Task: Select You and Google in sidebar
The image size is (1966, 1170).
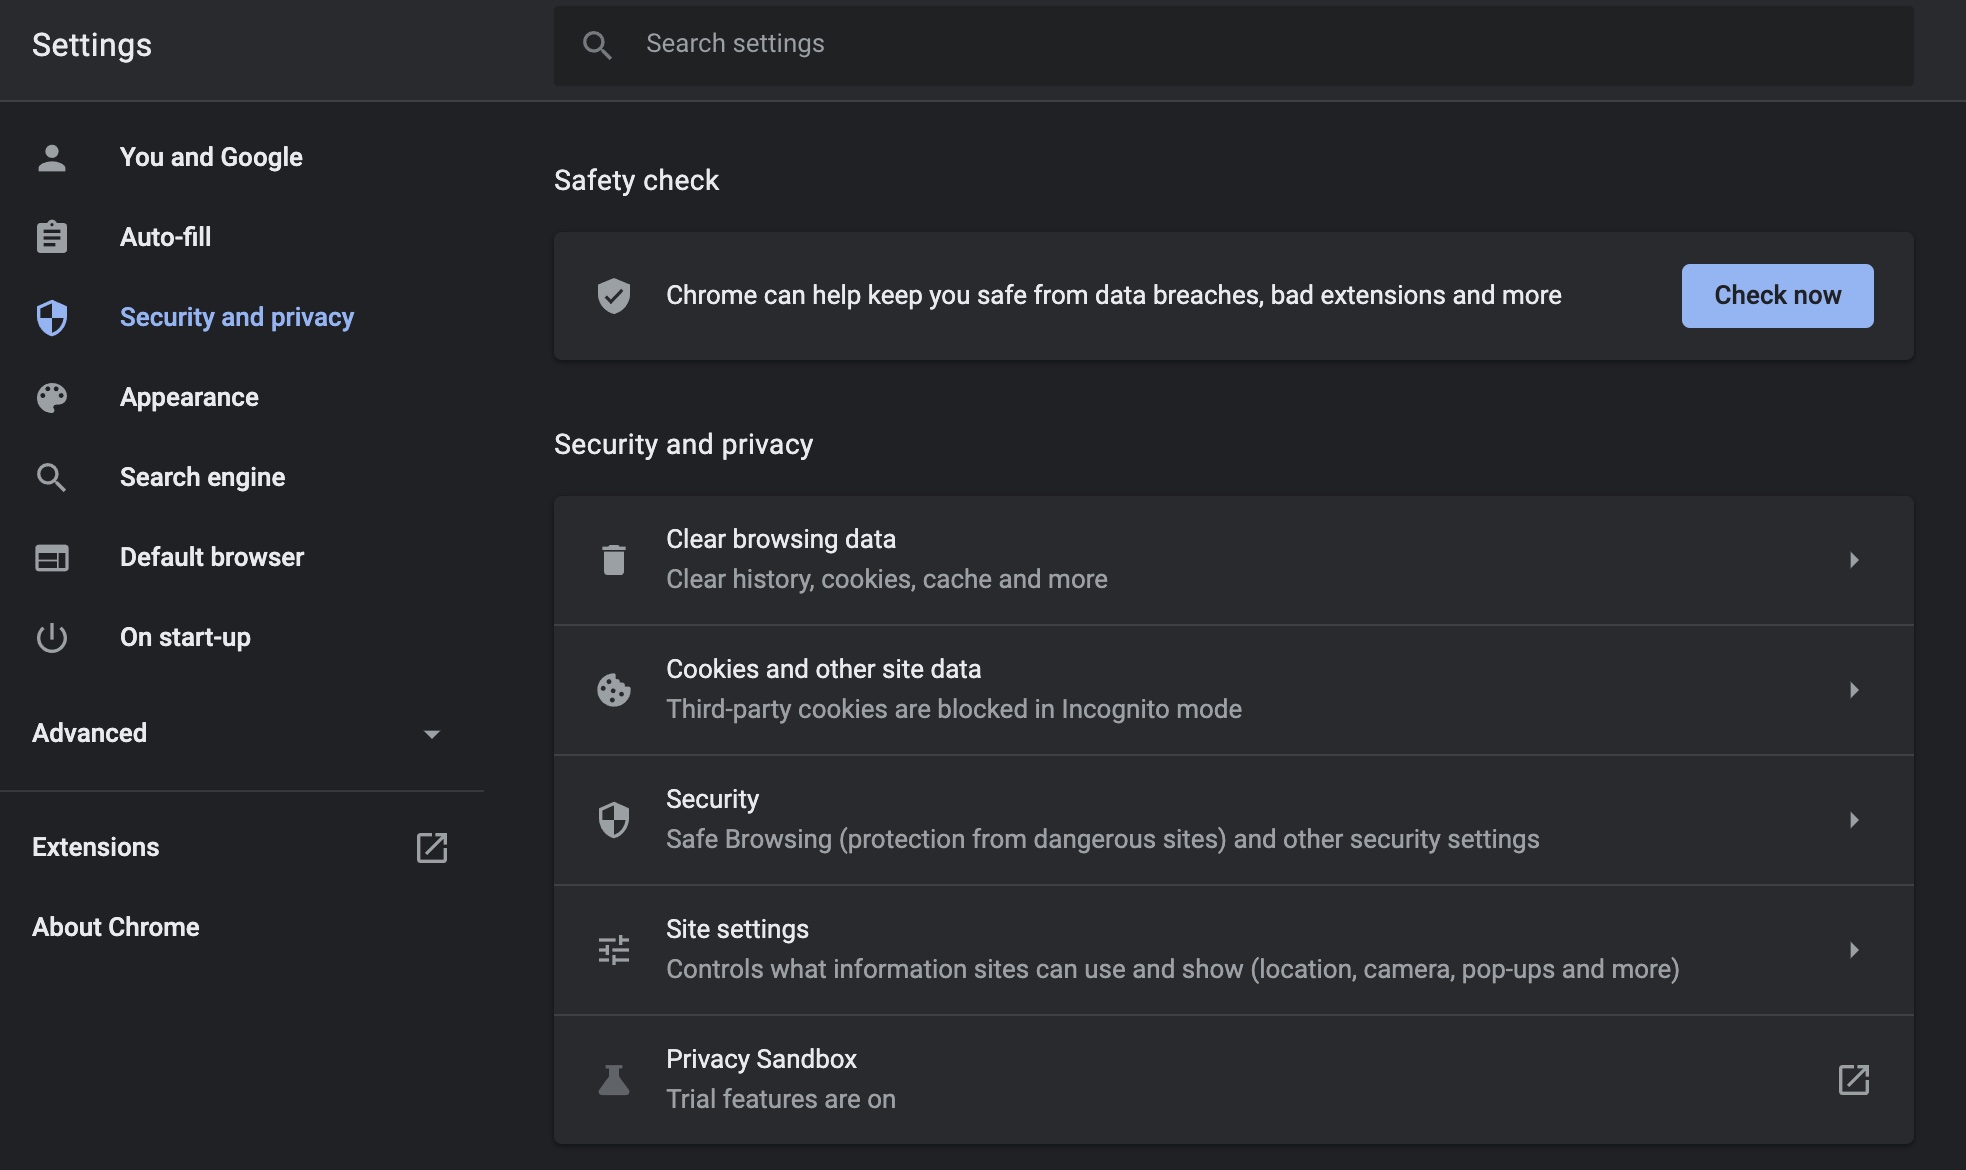Action: [x=211, y=157]
